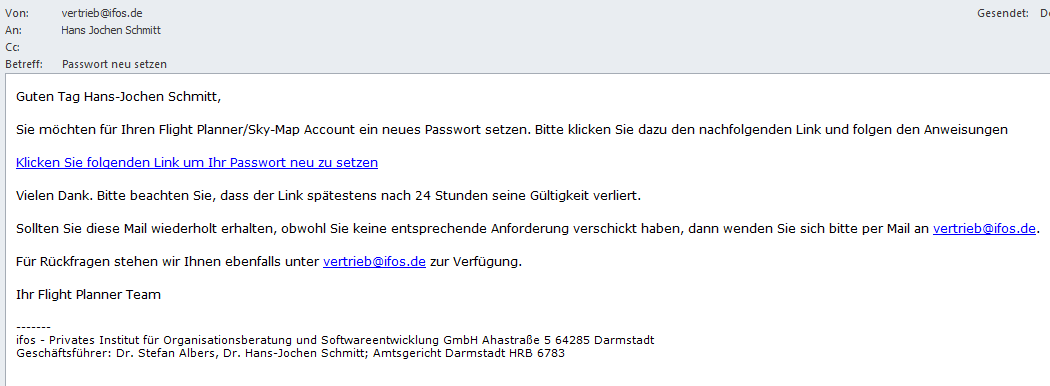Click the ifos company address signature line
The height and width of the screenshot is (386, 1050).
[335, 340]
